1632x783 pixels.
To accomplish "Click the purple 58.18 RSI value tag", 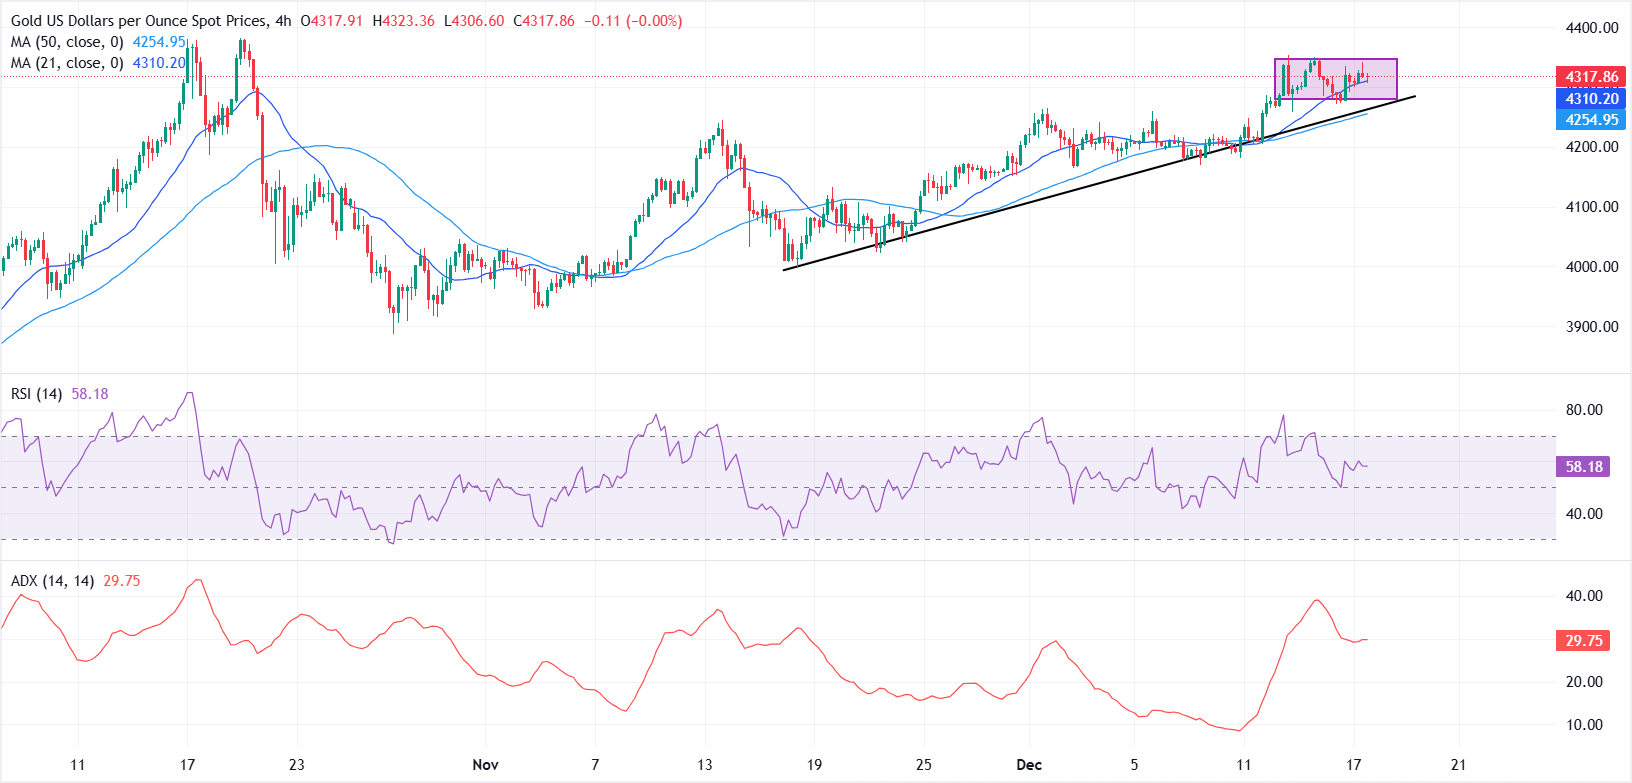I will pos(1583,467).
